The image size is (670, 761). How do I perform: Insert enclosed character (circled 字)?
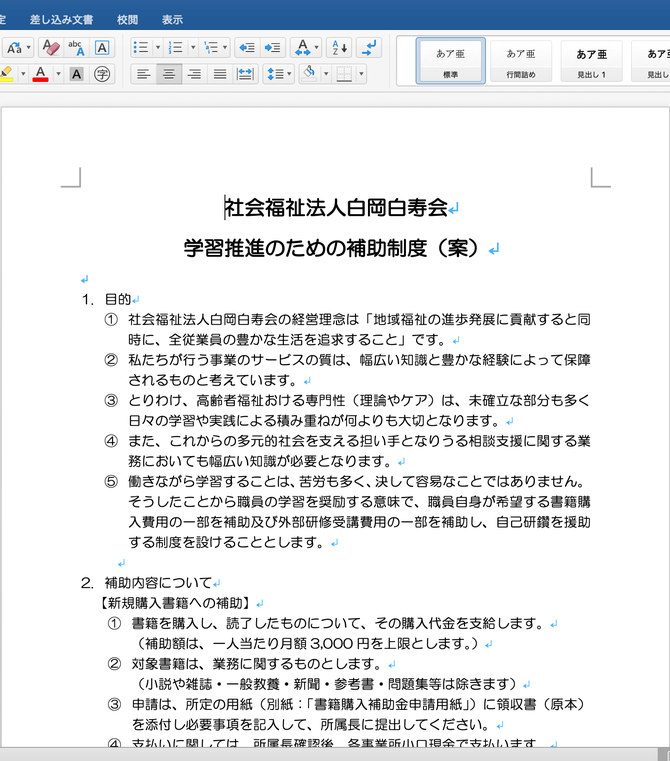[102, 74]
